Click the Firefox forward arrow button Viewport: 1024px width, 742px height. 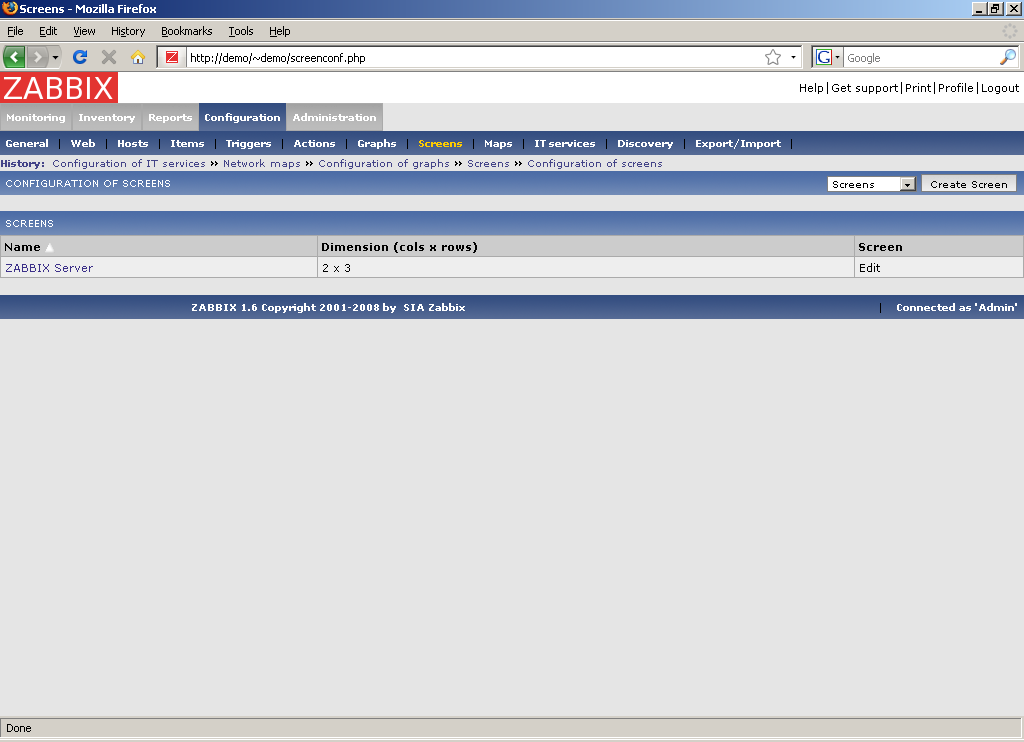pyautogui.click(x=38, y=57)
